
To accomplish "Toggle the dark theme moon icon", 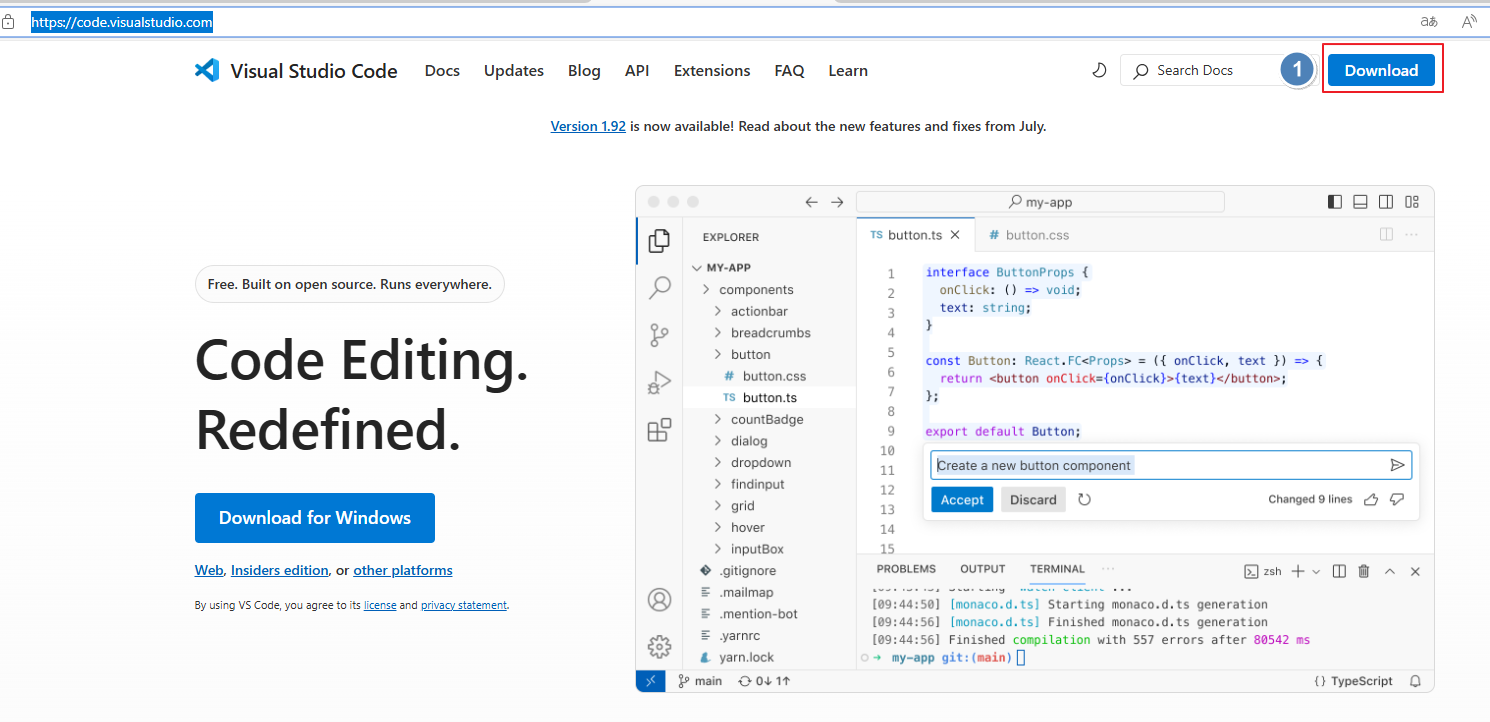I will tap(1098, 70).
